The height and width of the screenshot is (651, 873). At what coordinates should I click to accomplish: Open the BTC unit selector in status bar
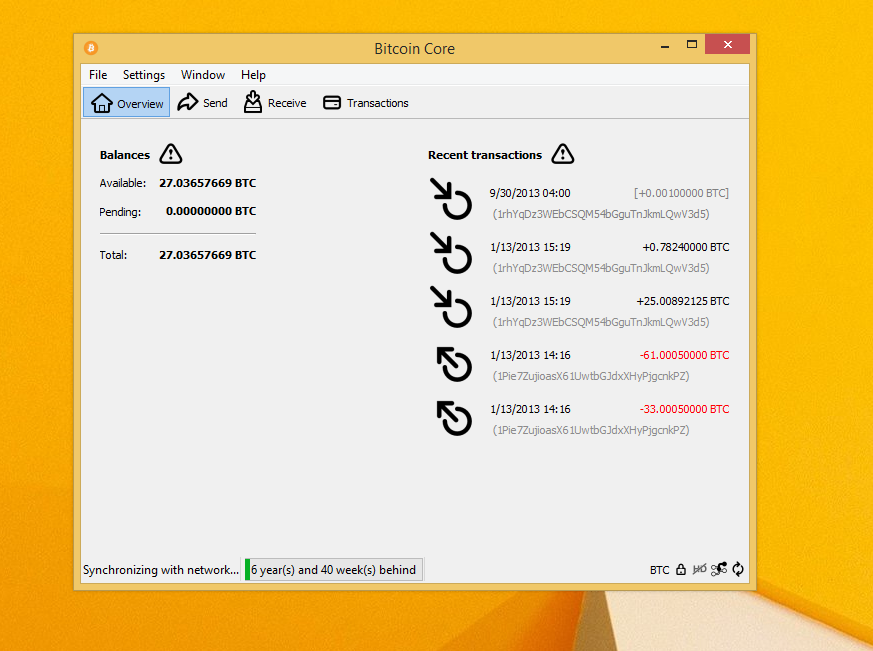point(659,570)
